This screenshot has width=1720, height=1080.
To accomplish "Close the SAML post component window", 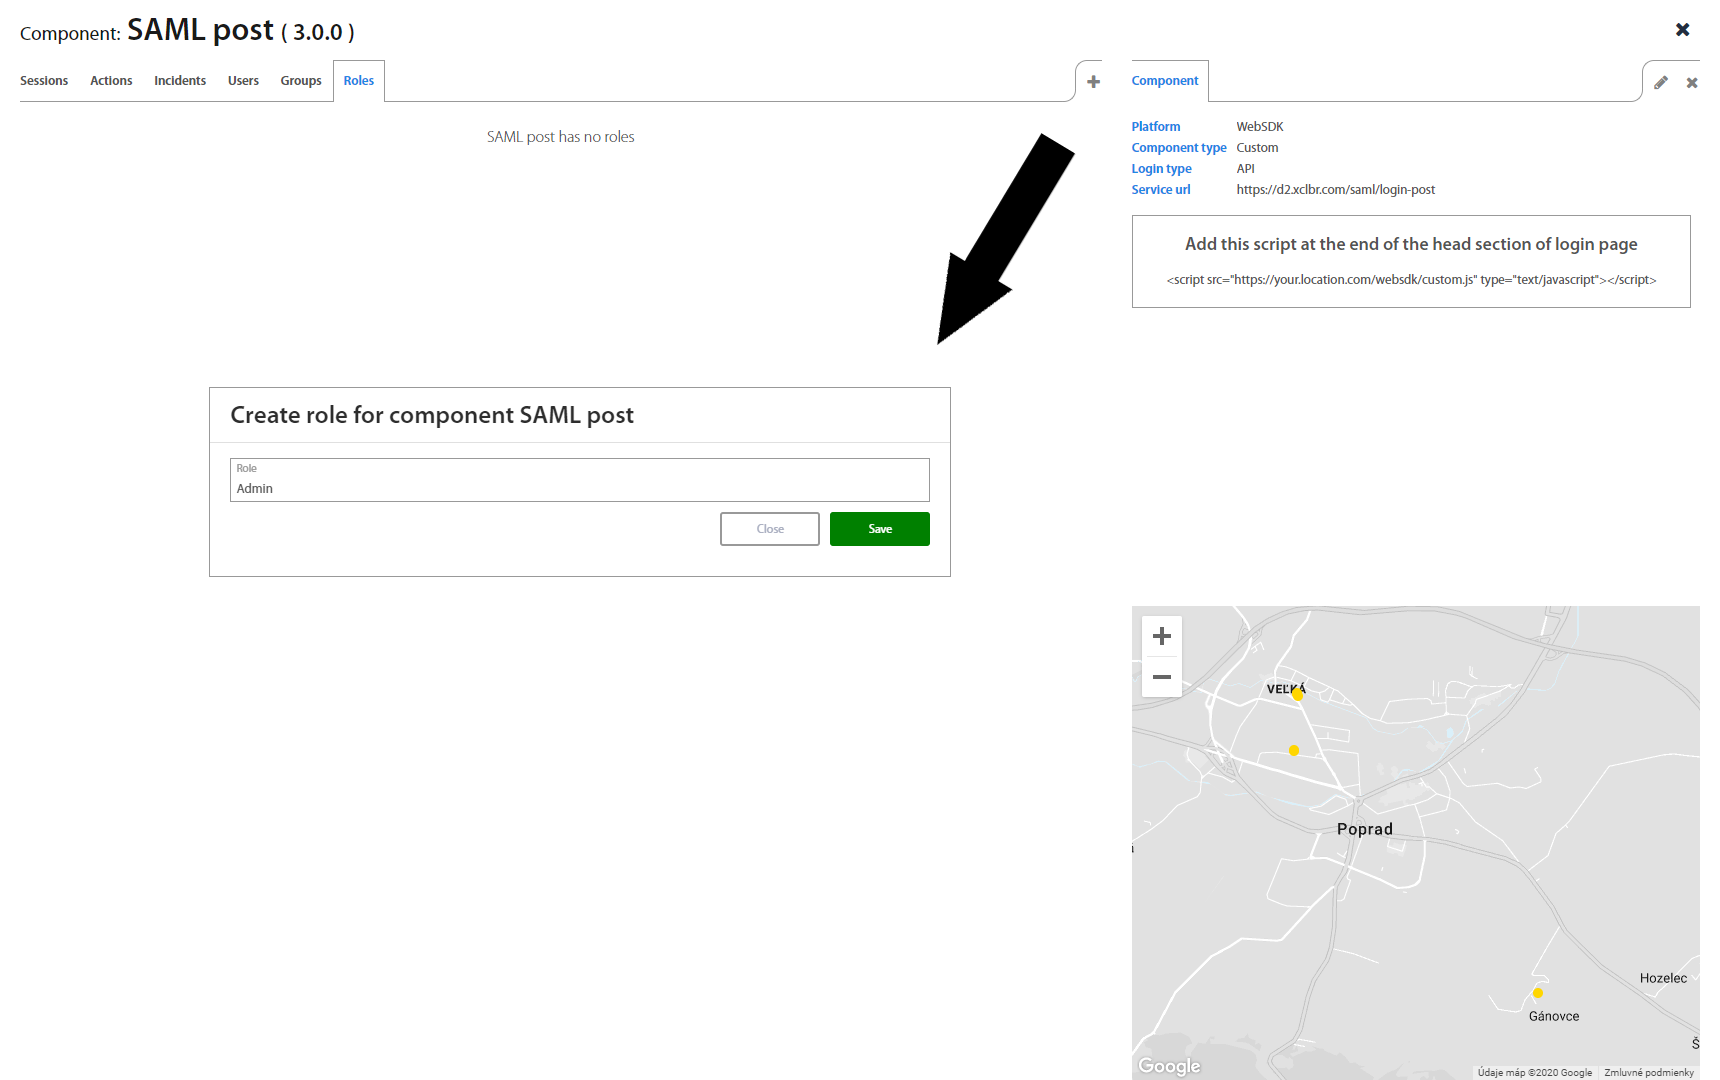I will [1682, 30].
